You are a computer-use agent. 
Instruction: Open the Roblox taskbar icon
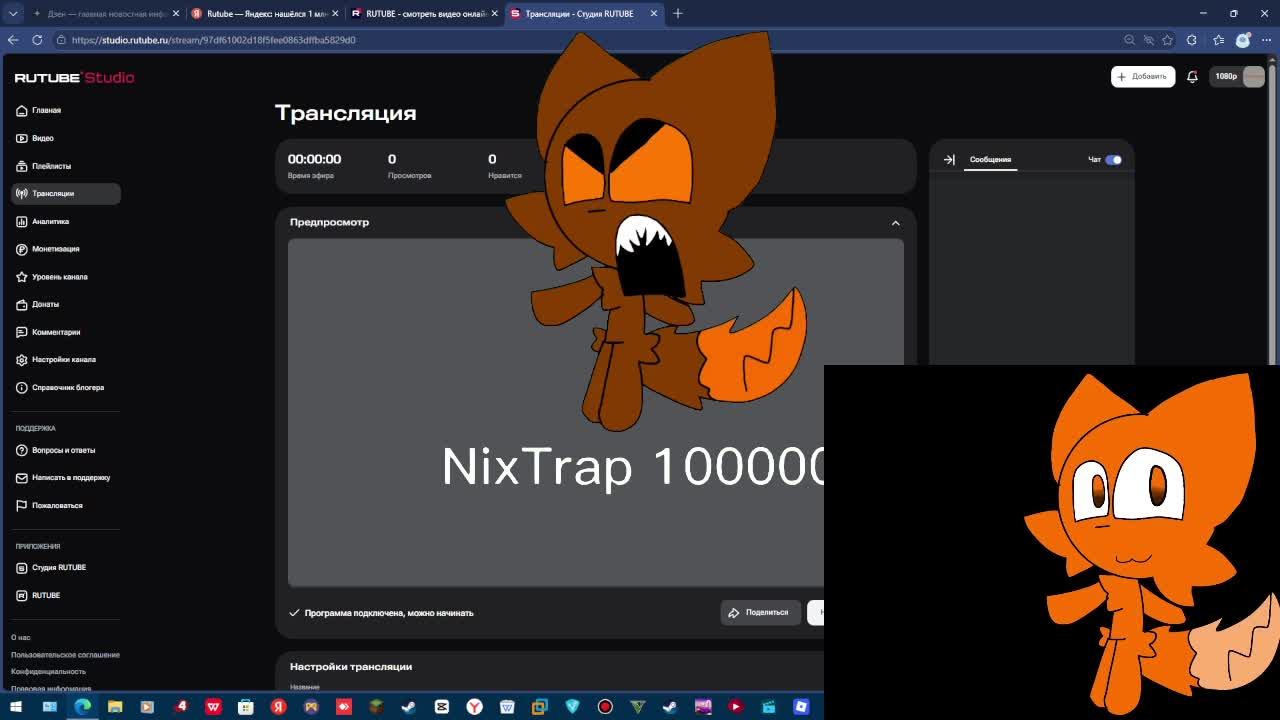(x=801, y=707)
